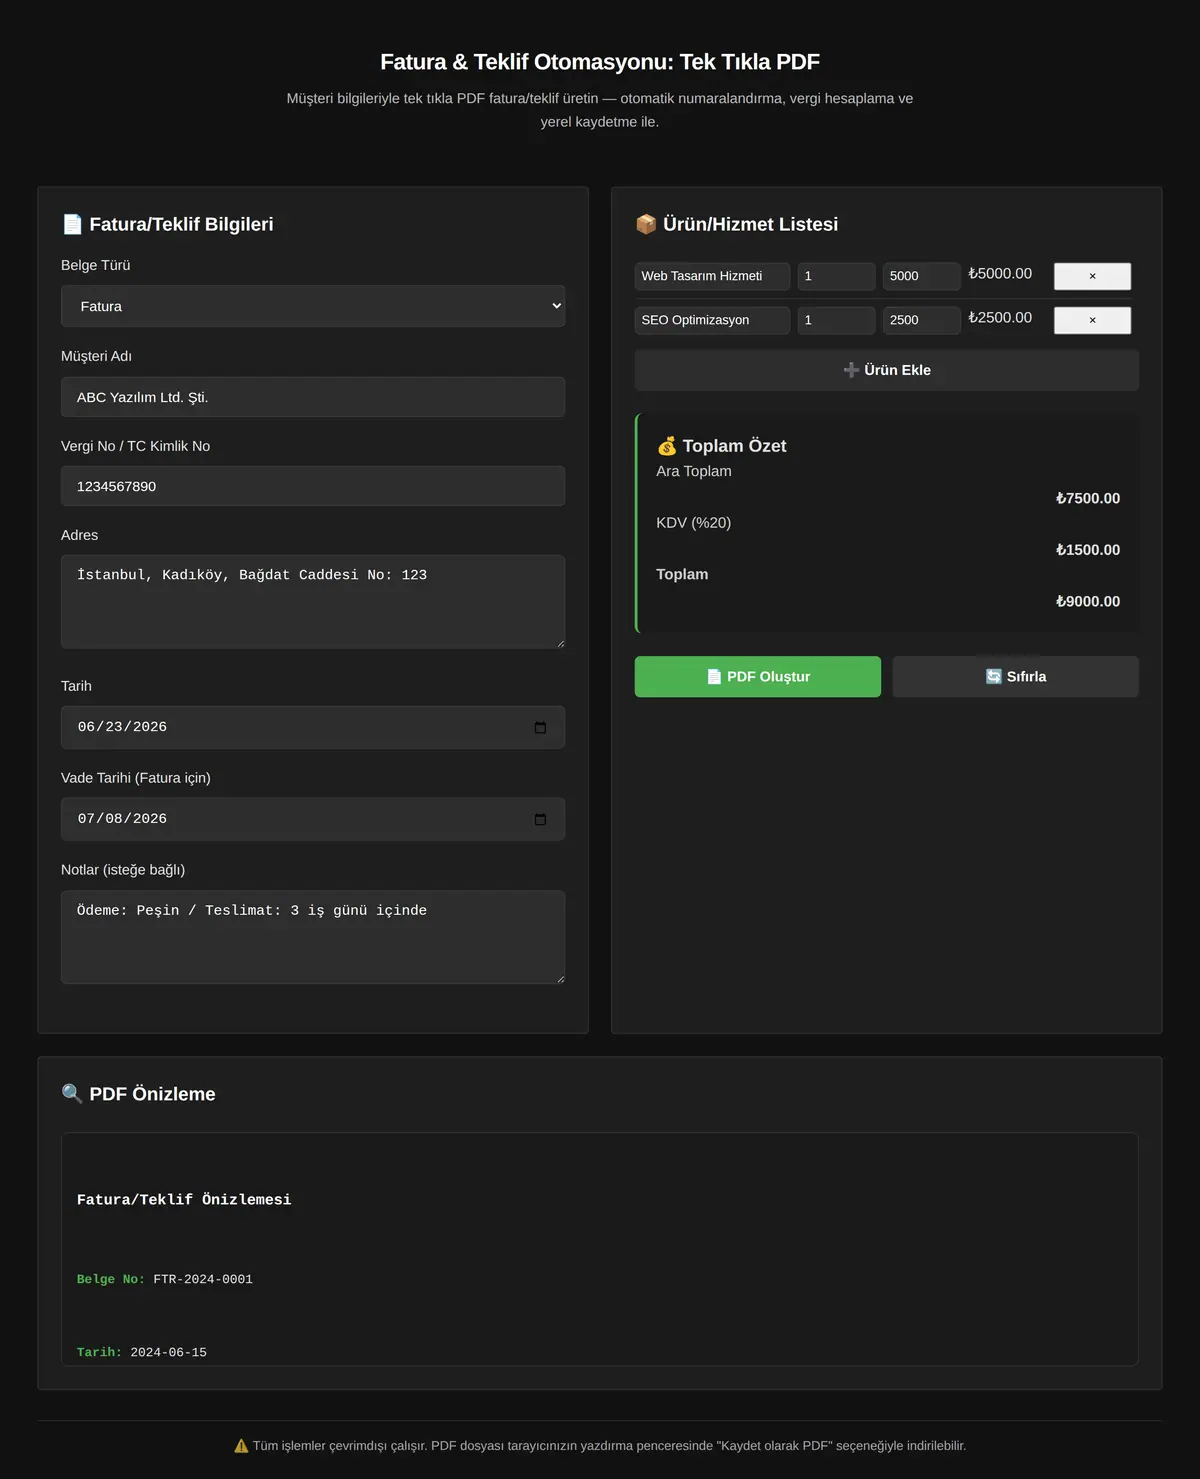Select the Vergi No / TC Kimlik field
This screenshot has height=1479, width=1200.
coord(313,486)
